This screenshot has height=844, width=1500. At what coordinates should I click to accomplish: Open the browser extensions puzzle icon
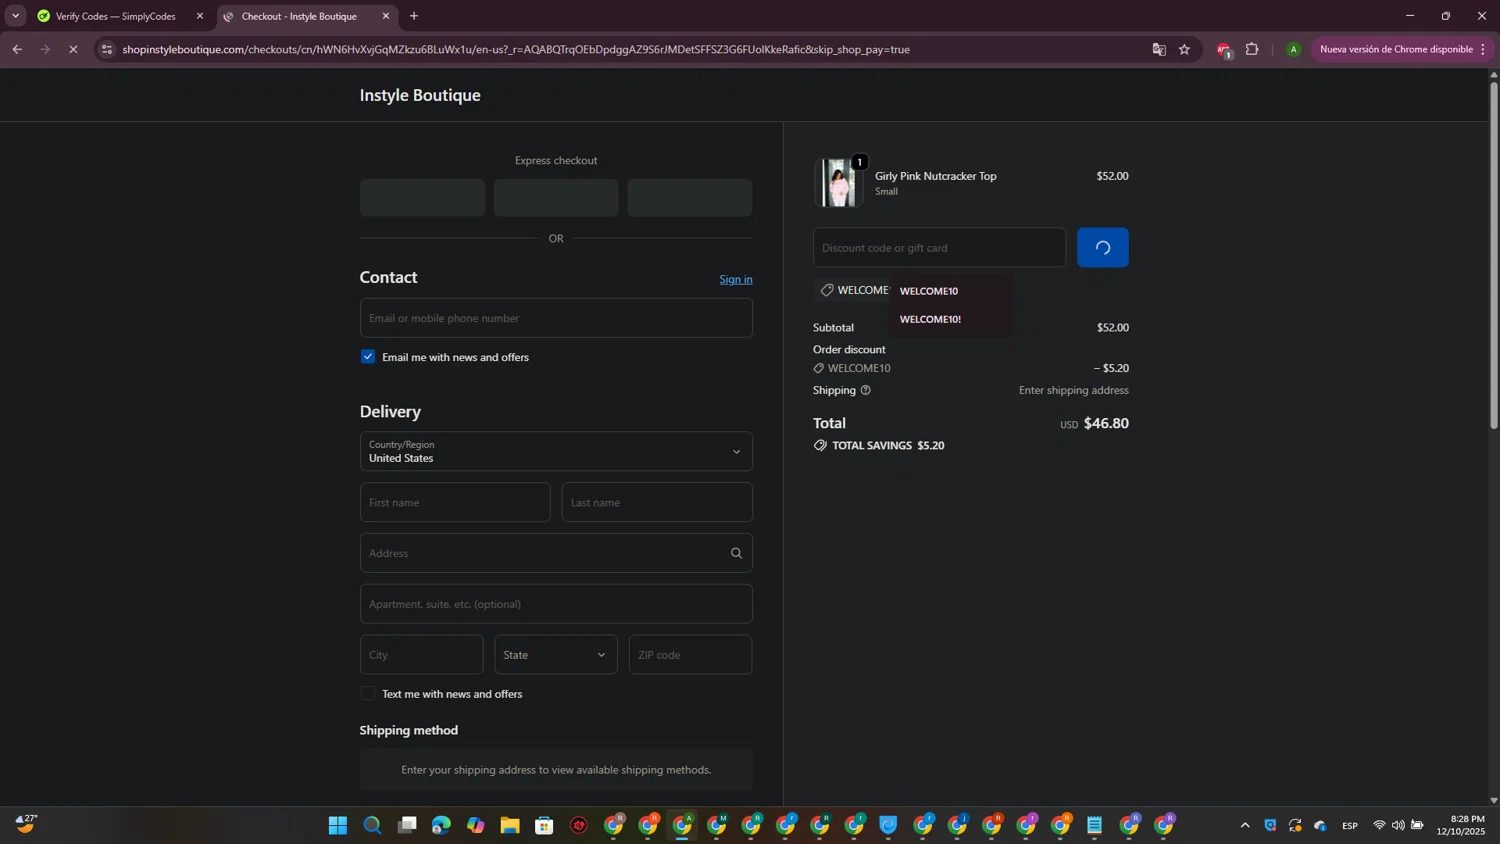tap(1251, 49)
